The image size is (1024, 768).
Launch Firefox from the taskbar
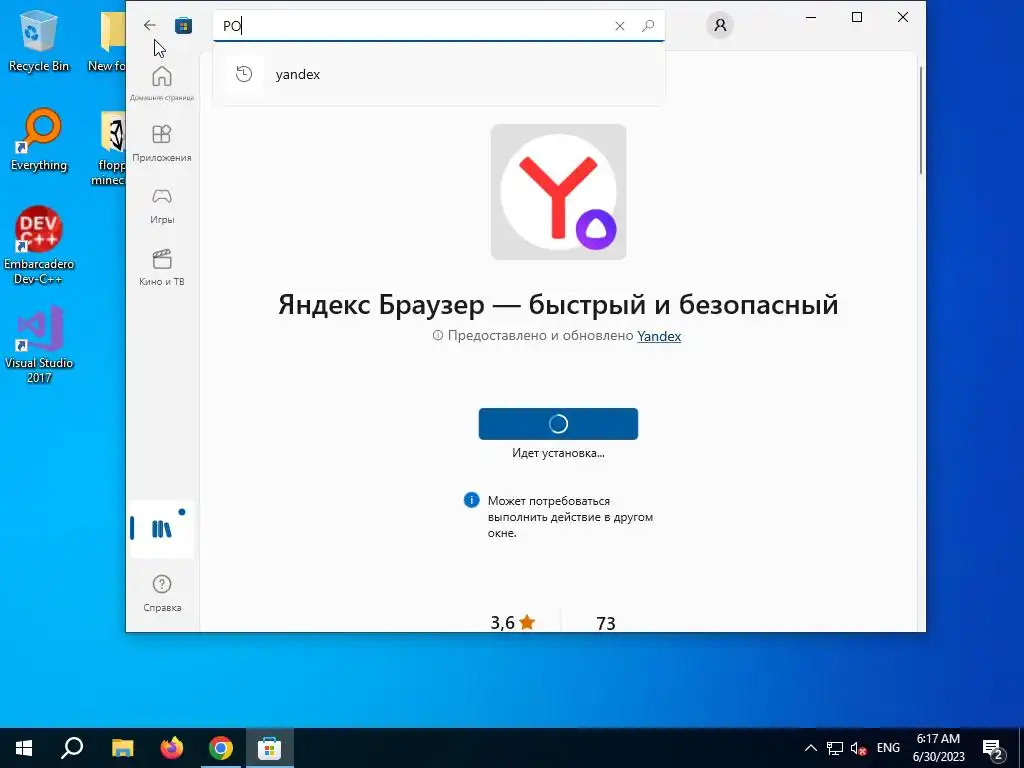tap(172, 748)
